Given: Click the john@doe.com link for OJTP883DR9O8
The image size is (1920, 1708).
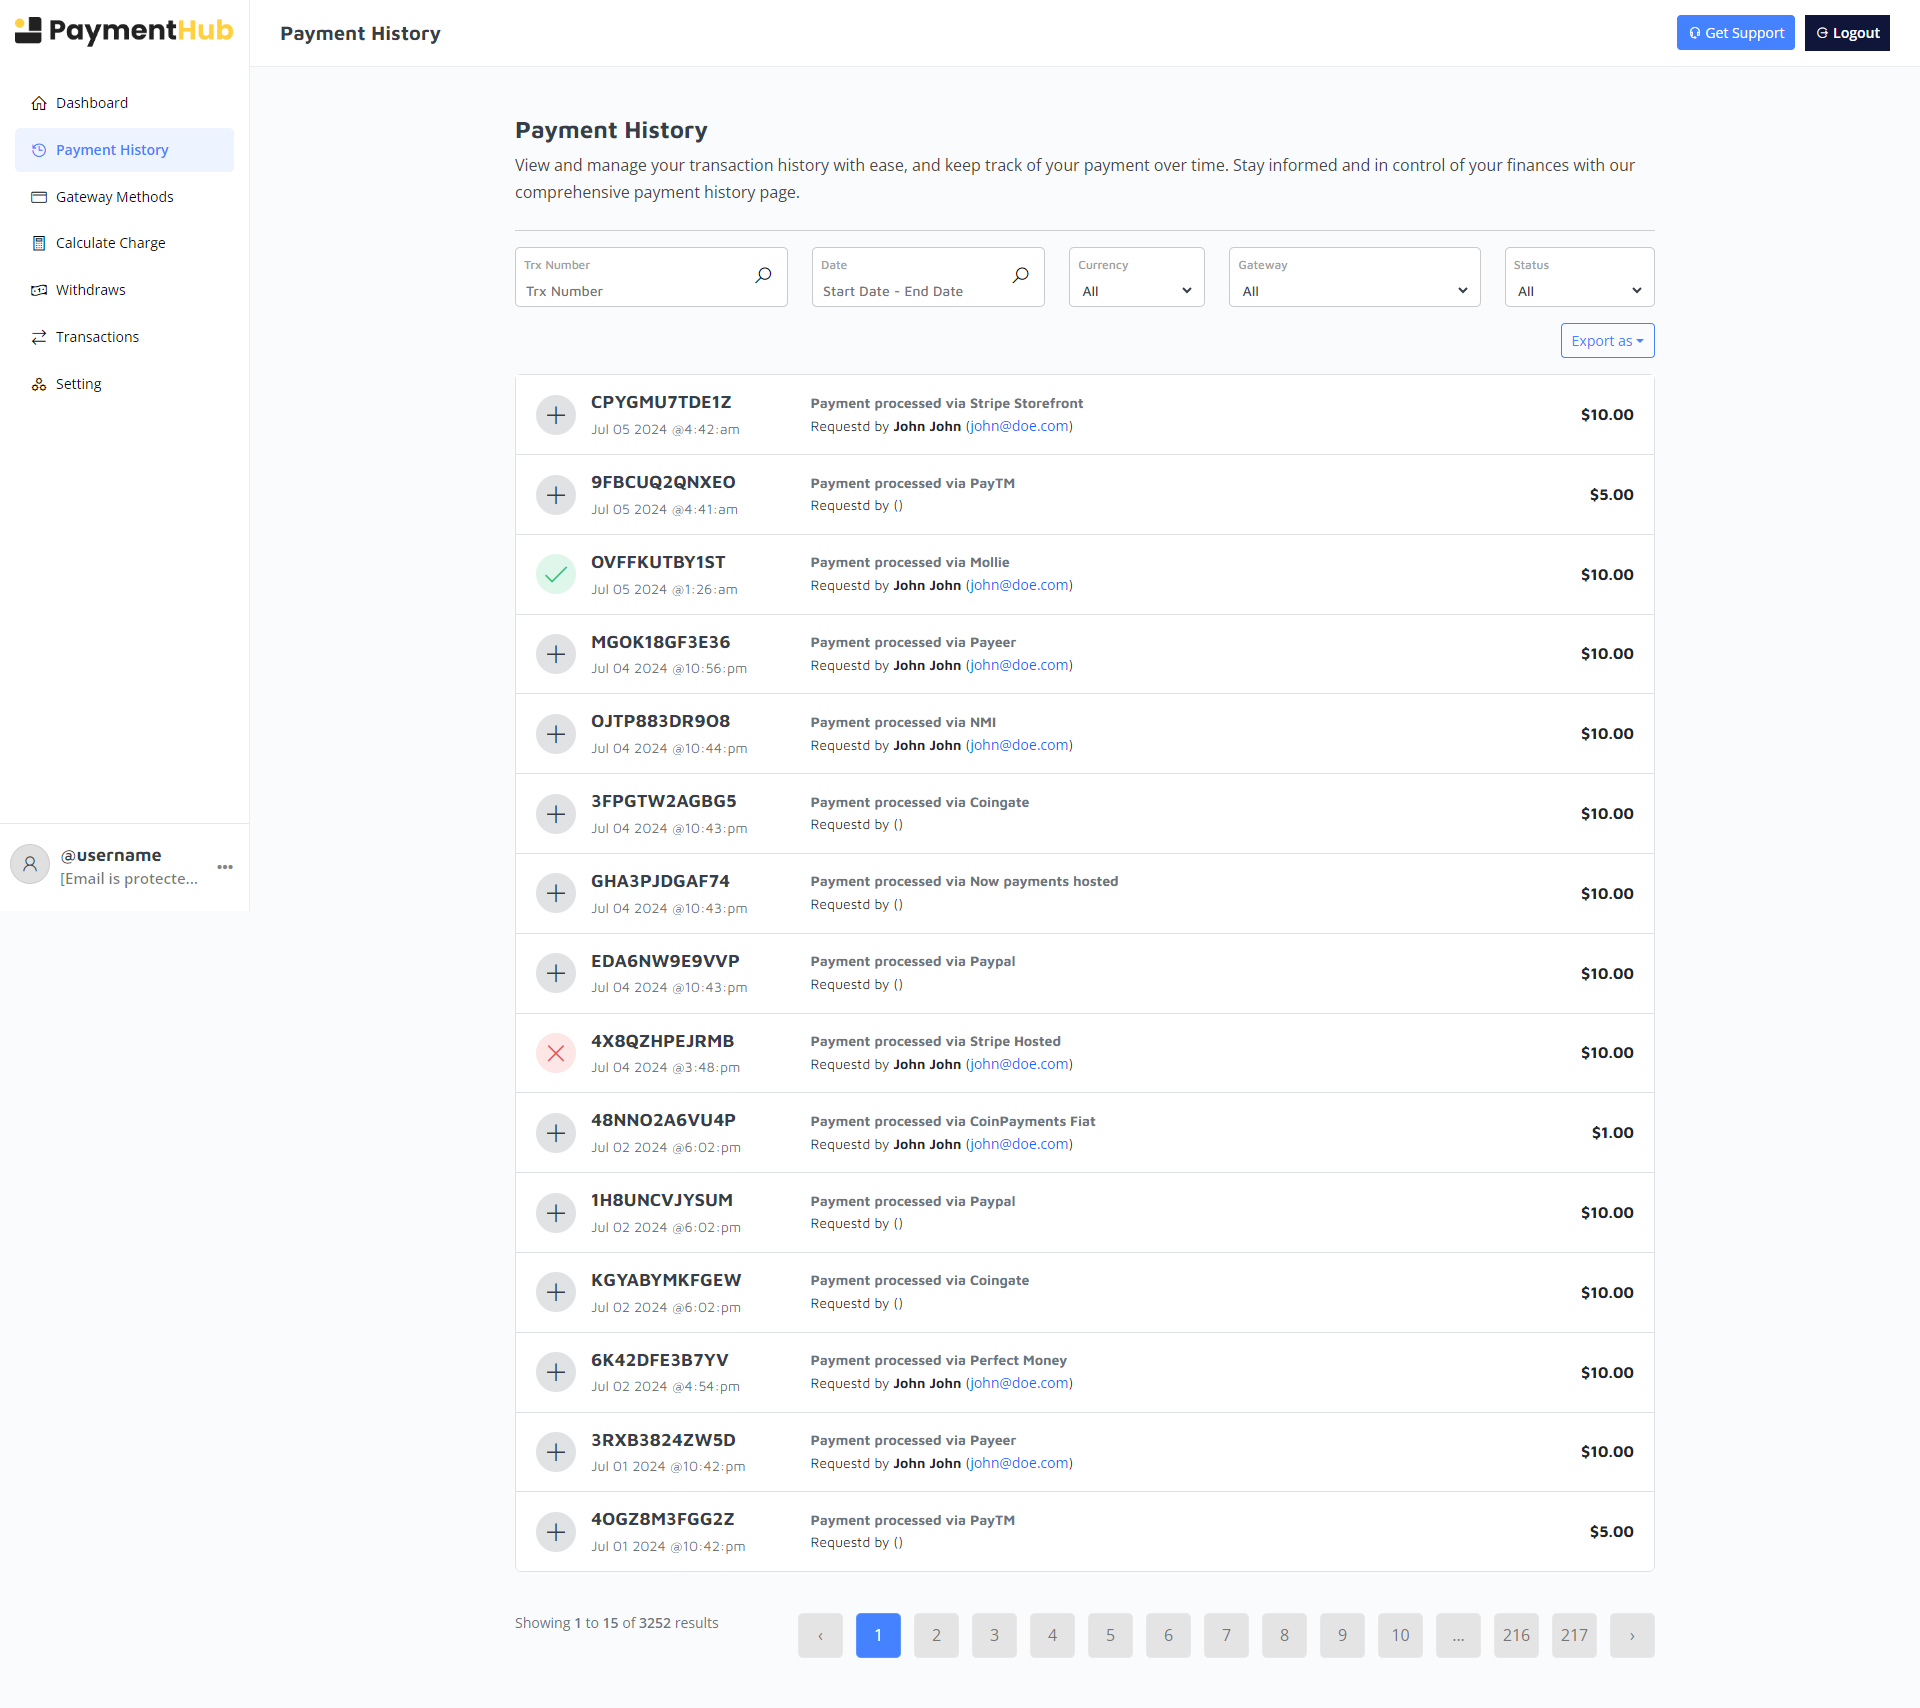Looking at the screenshot, I should tap(1019, 745).
